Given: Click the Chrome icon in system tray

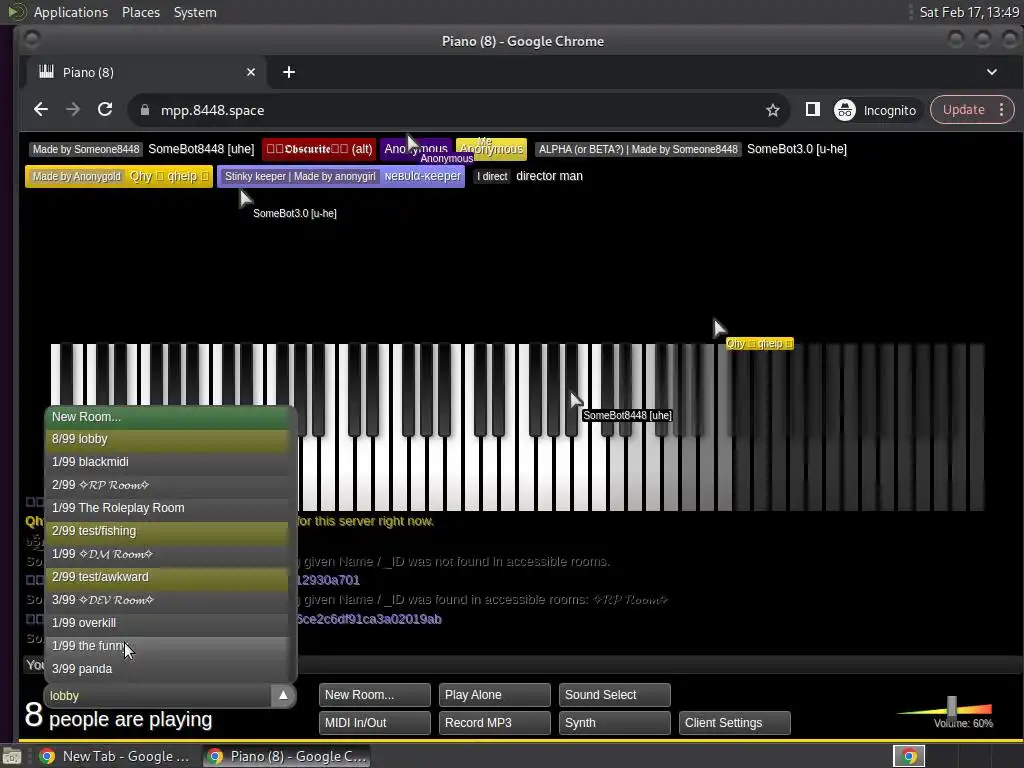Looking at the screenshot, I should 909,756.
